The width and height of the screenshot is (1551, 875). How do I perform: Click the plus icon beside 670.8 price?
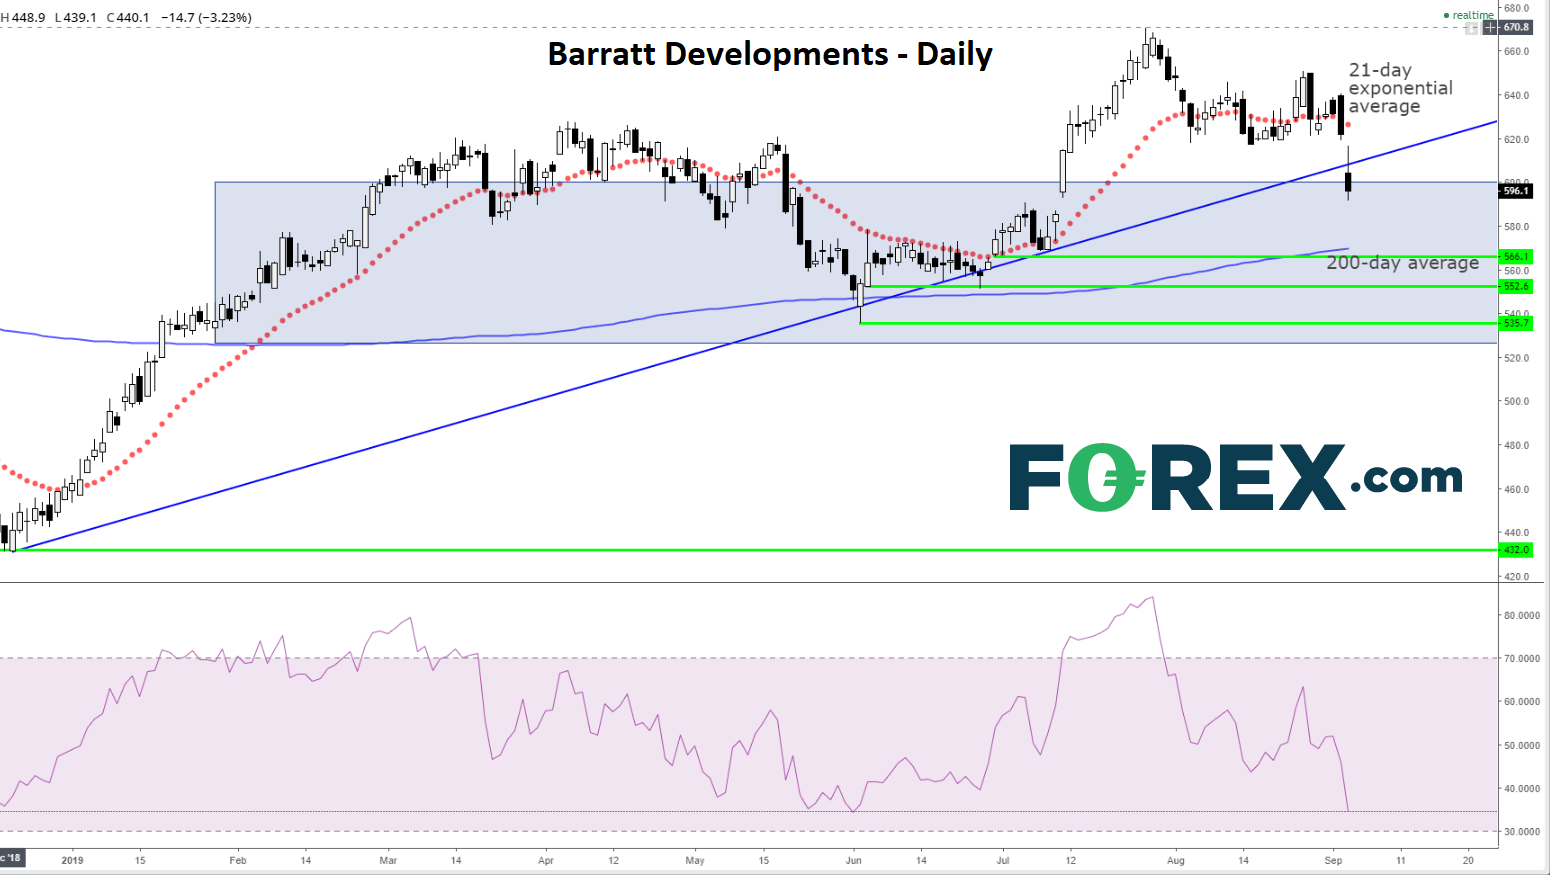[x=1490, y=27]
